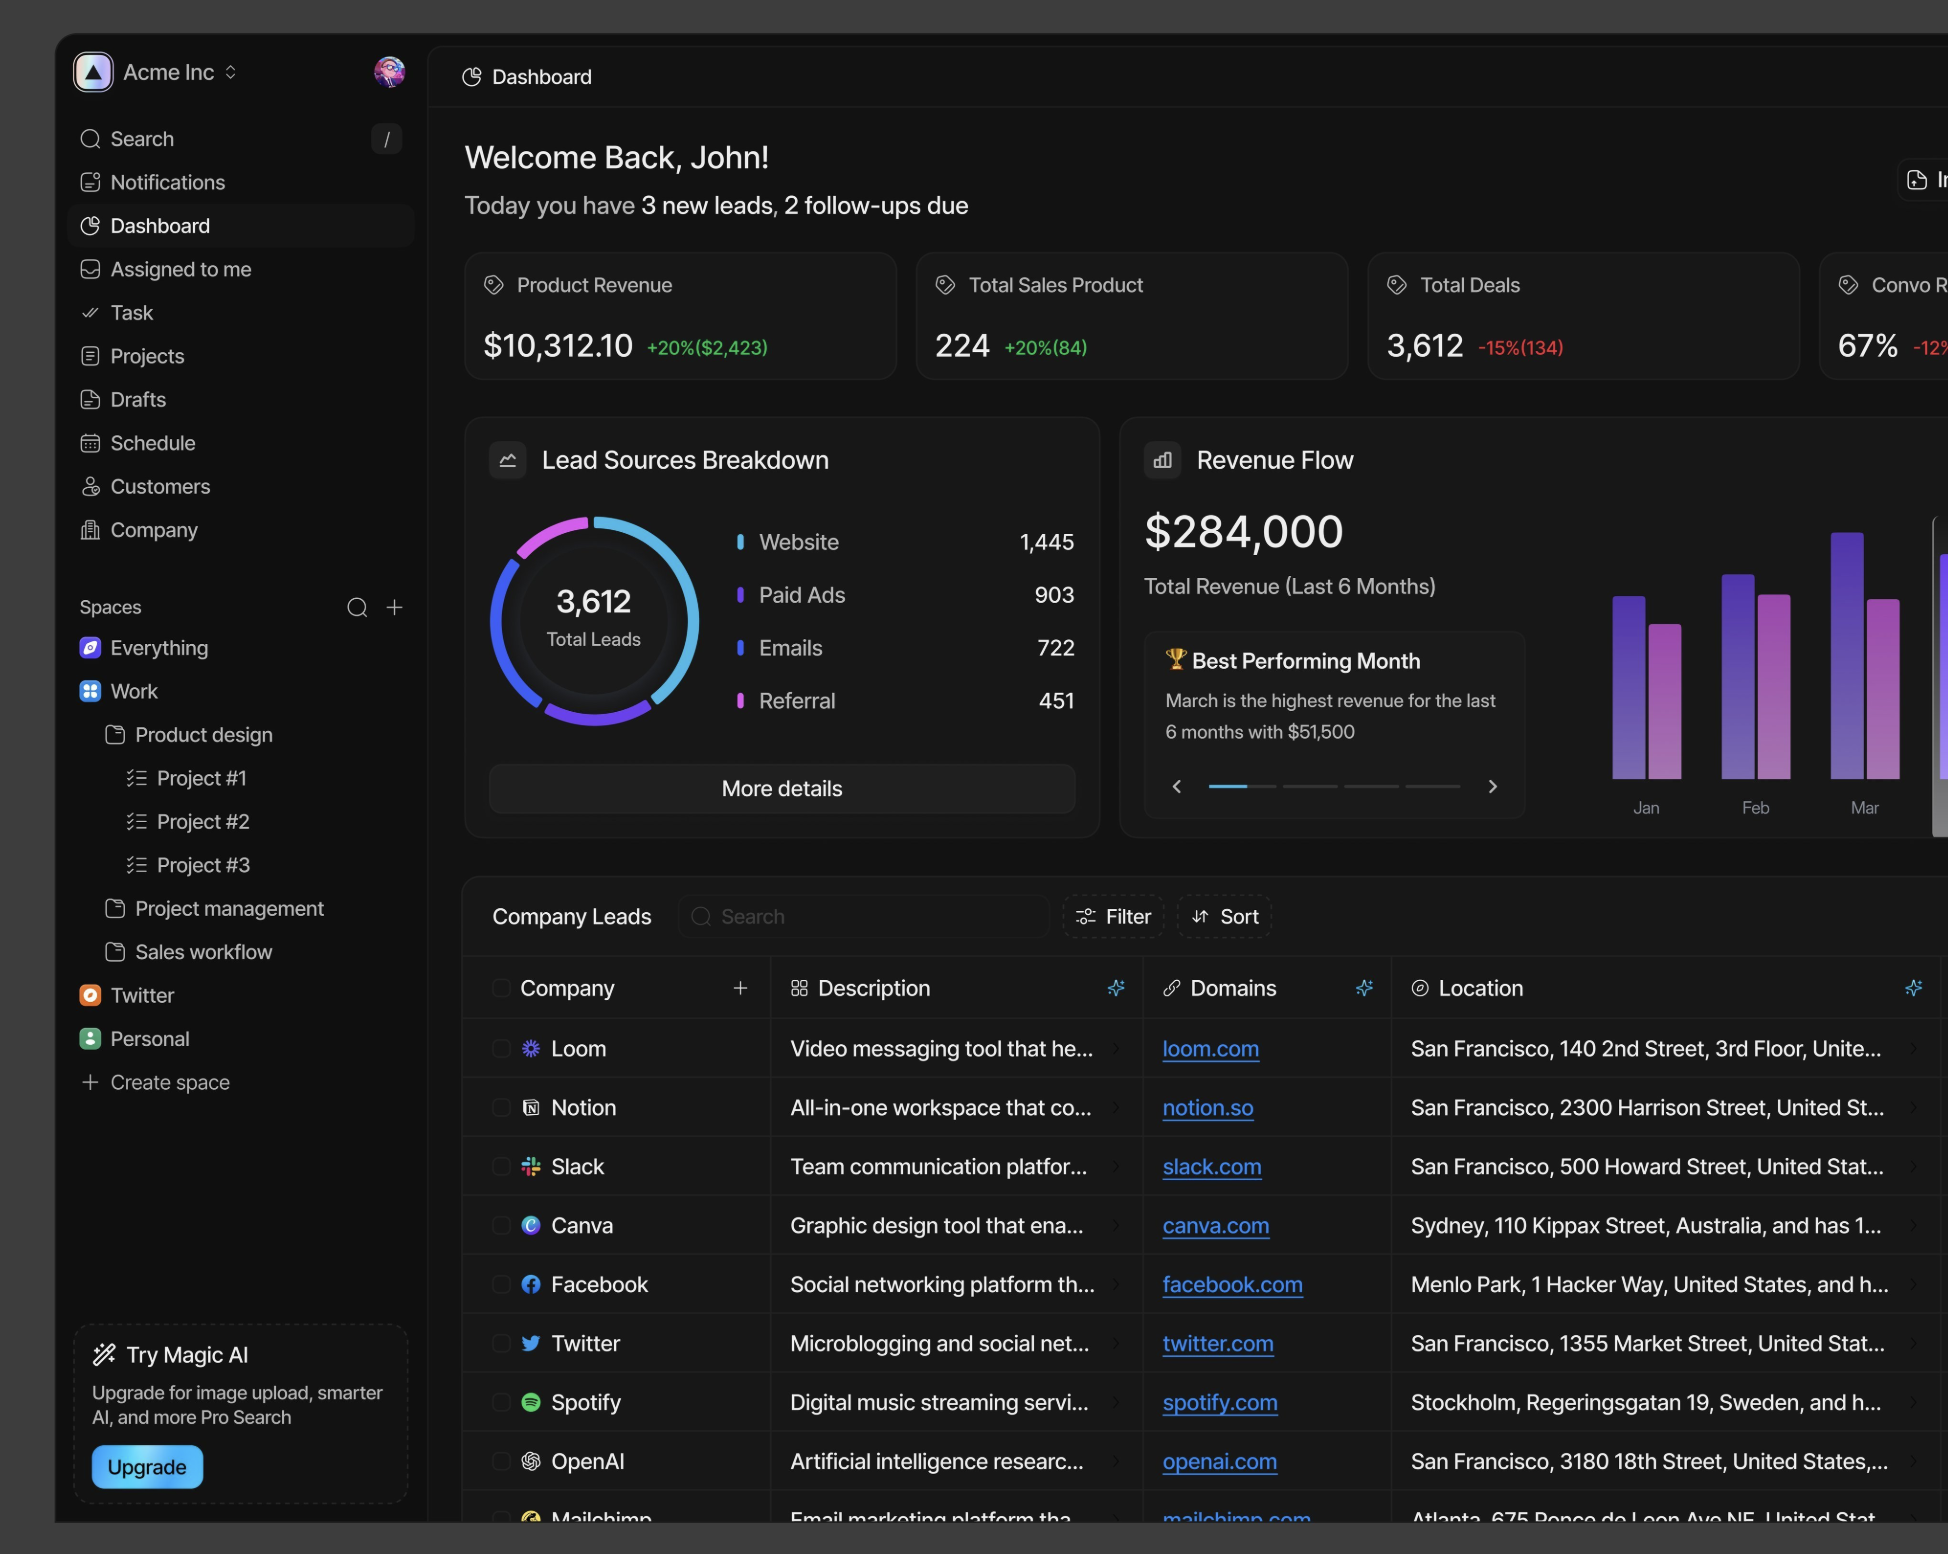Add a new space with plus icon
The image size is (1948, 1554).
coord(395,607)
